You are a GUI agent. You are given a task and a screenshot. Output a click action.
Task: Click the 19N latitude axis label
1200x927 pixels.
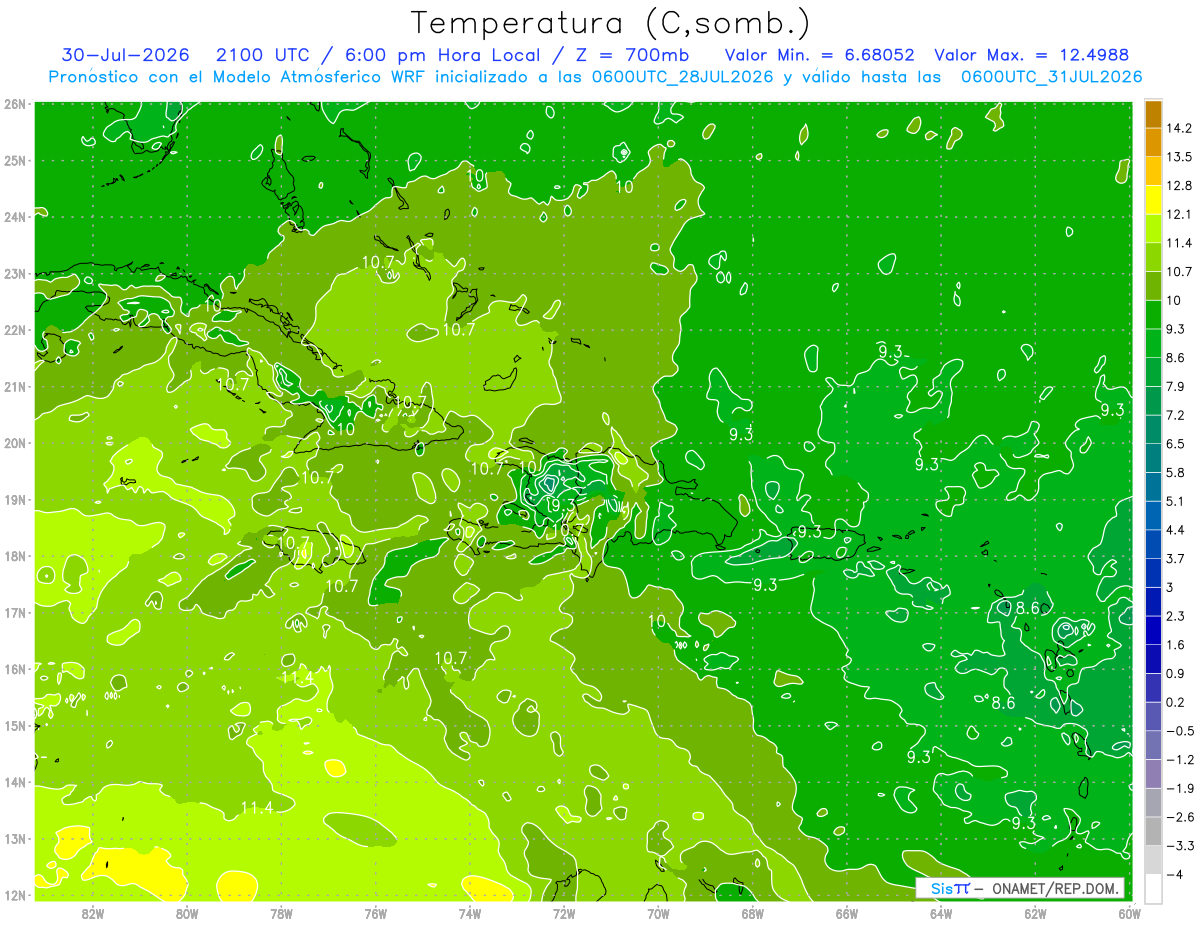point(14,499)
